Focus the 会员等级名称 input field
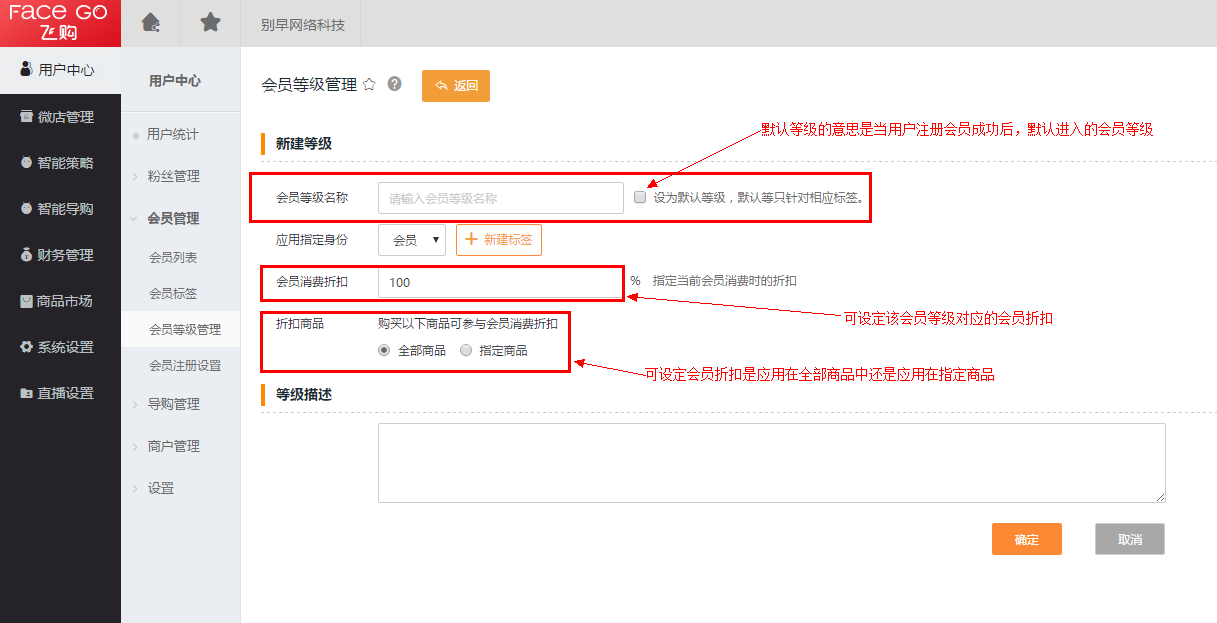 500,198
